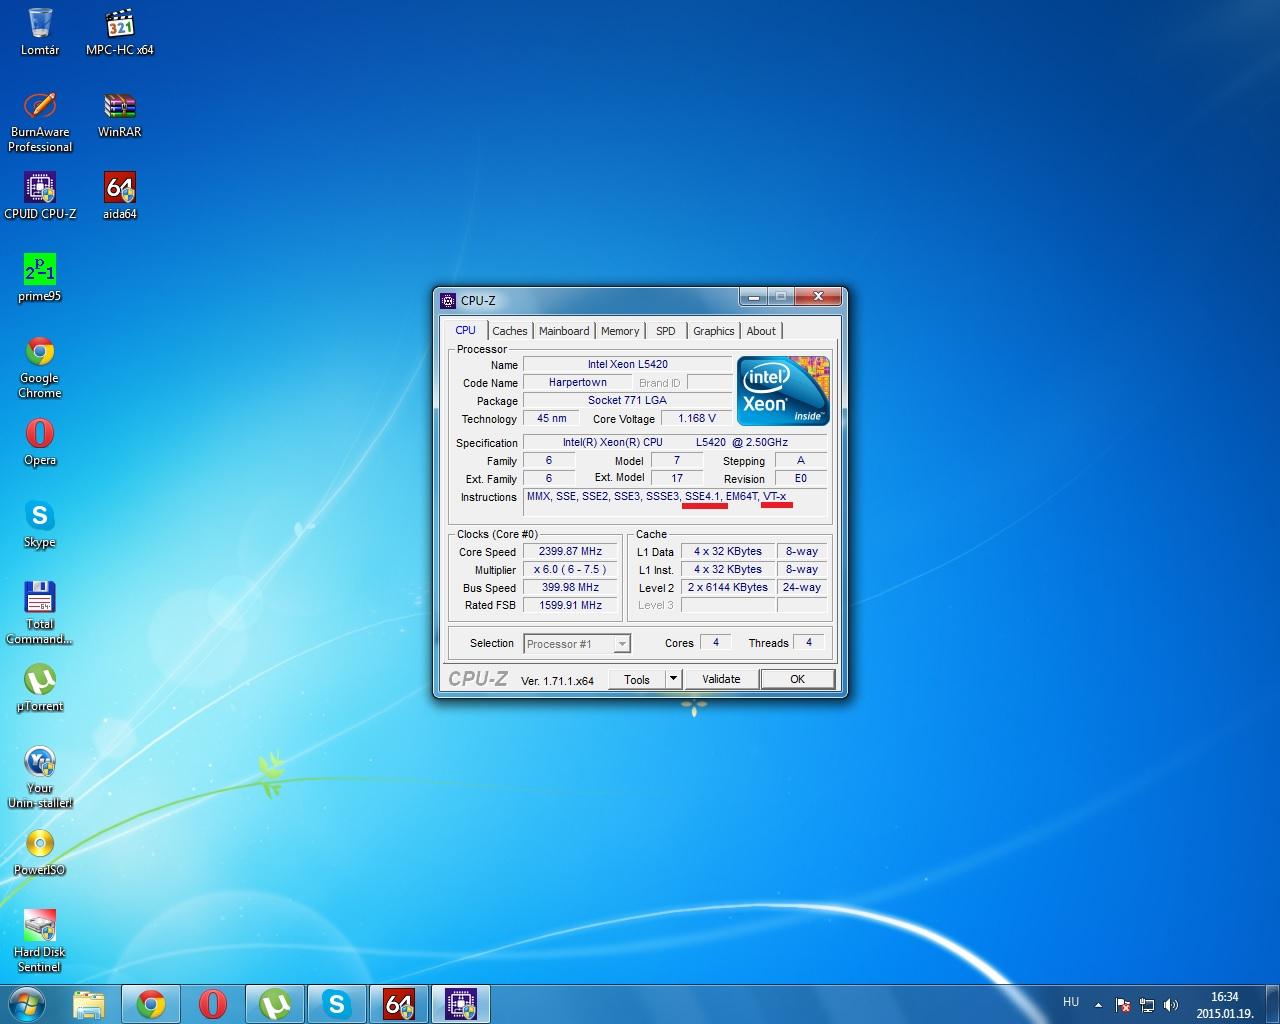Open the network tray icon
Screen dimensions: 1280x1024
(1147, 1005)
